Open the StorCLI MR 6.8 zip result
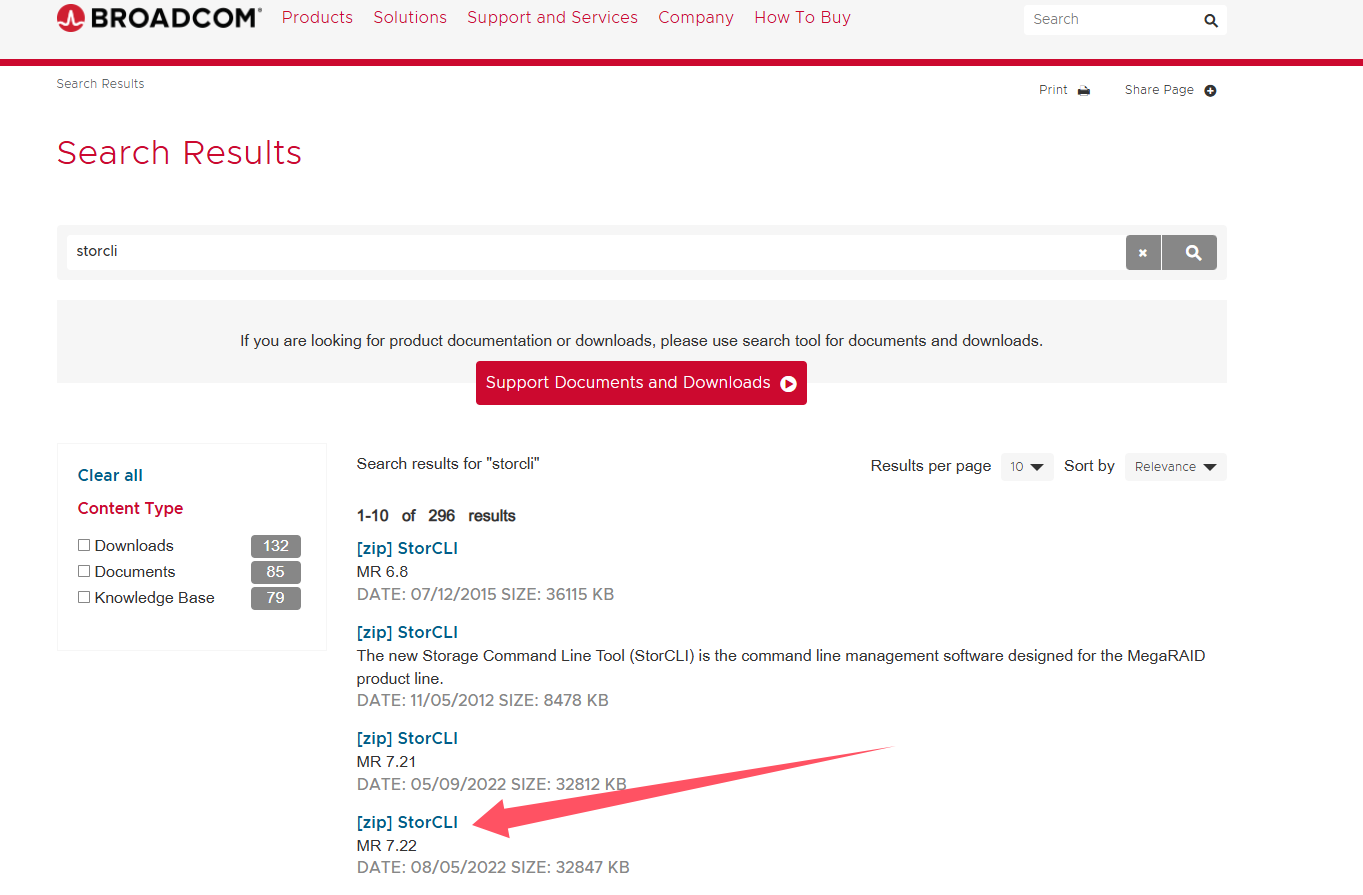The width and height of the screenshot is (1363, 895). click(407, 548)
